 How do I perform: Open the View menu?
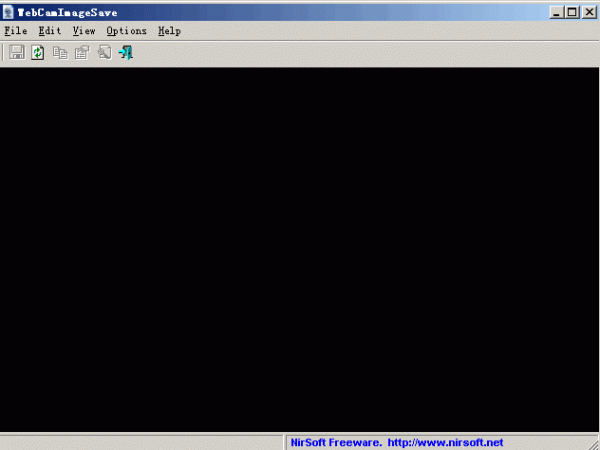[84, 31]
